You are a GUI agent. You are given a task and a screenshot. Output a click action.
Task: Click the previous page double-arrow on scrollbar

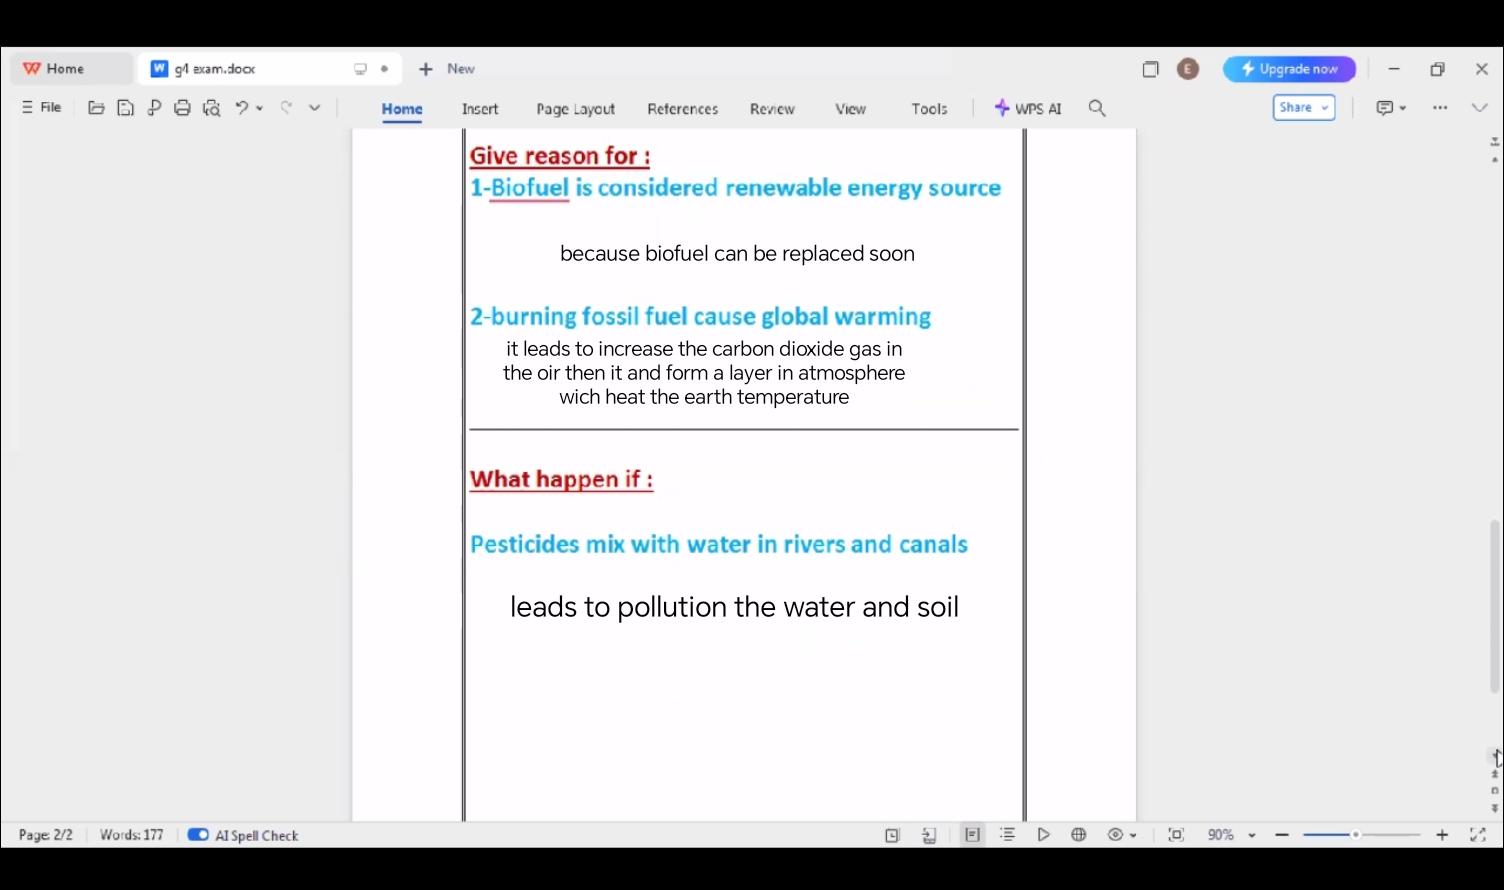tap(1495, 773)
